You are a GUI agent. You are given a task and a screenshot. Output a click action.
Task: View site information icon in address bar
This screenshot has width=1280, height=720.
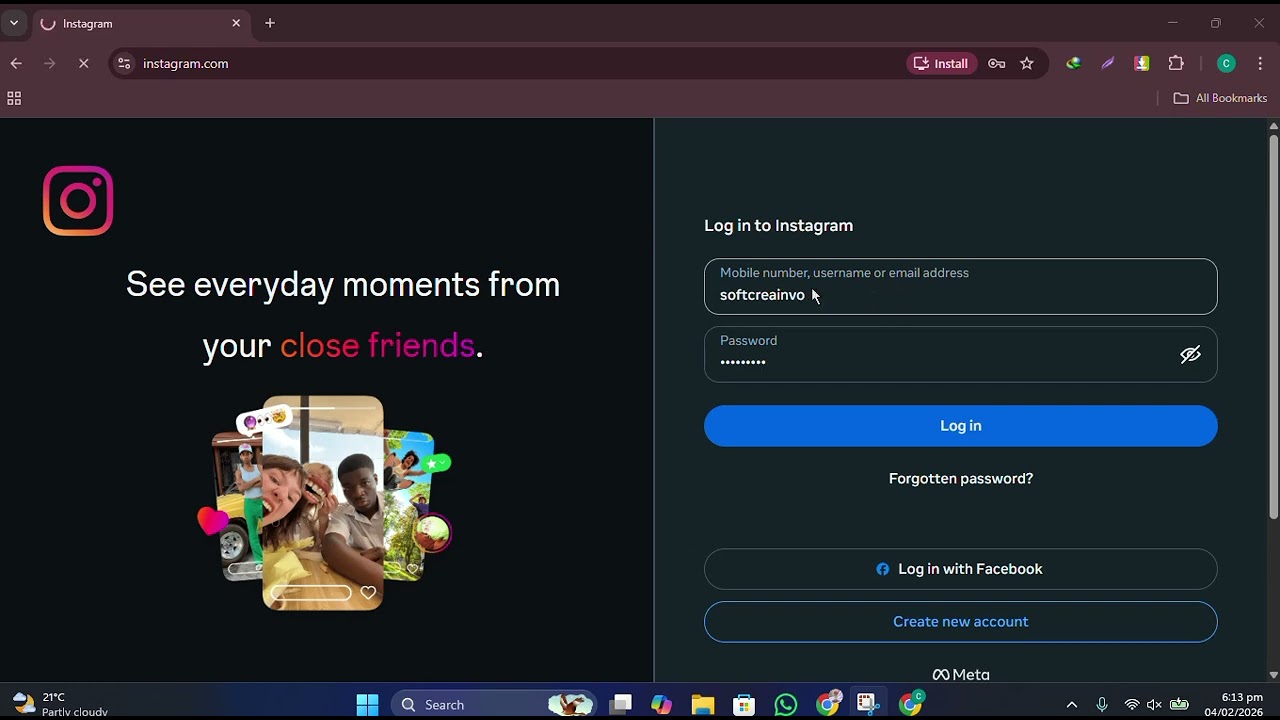tap(124, 63)
